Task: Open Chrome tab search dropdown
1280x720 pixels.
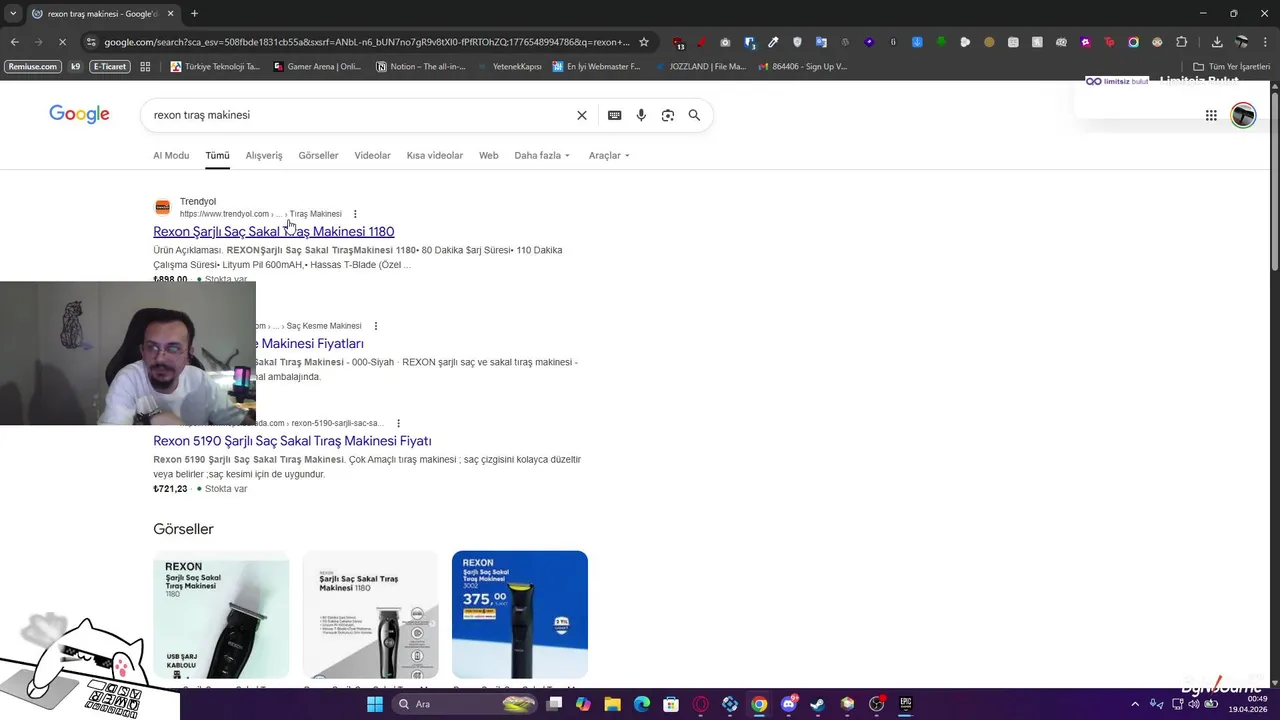Action: 13,13
